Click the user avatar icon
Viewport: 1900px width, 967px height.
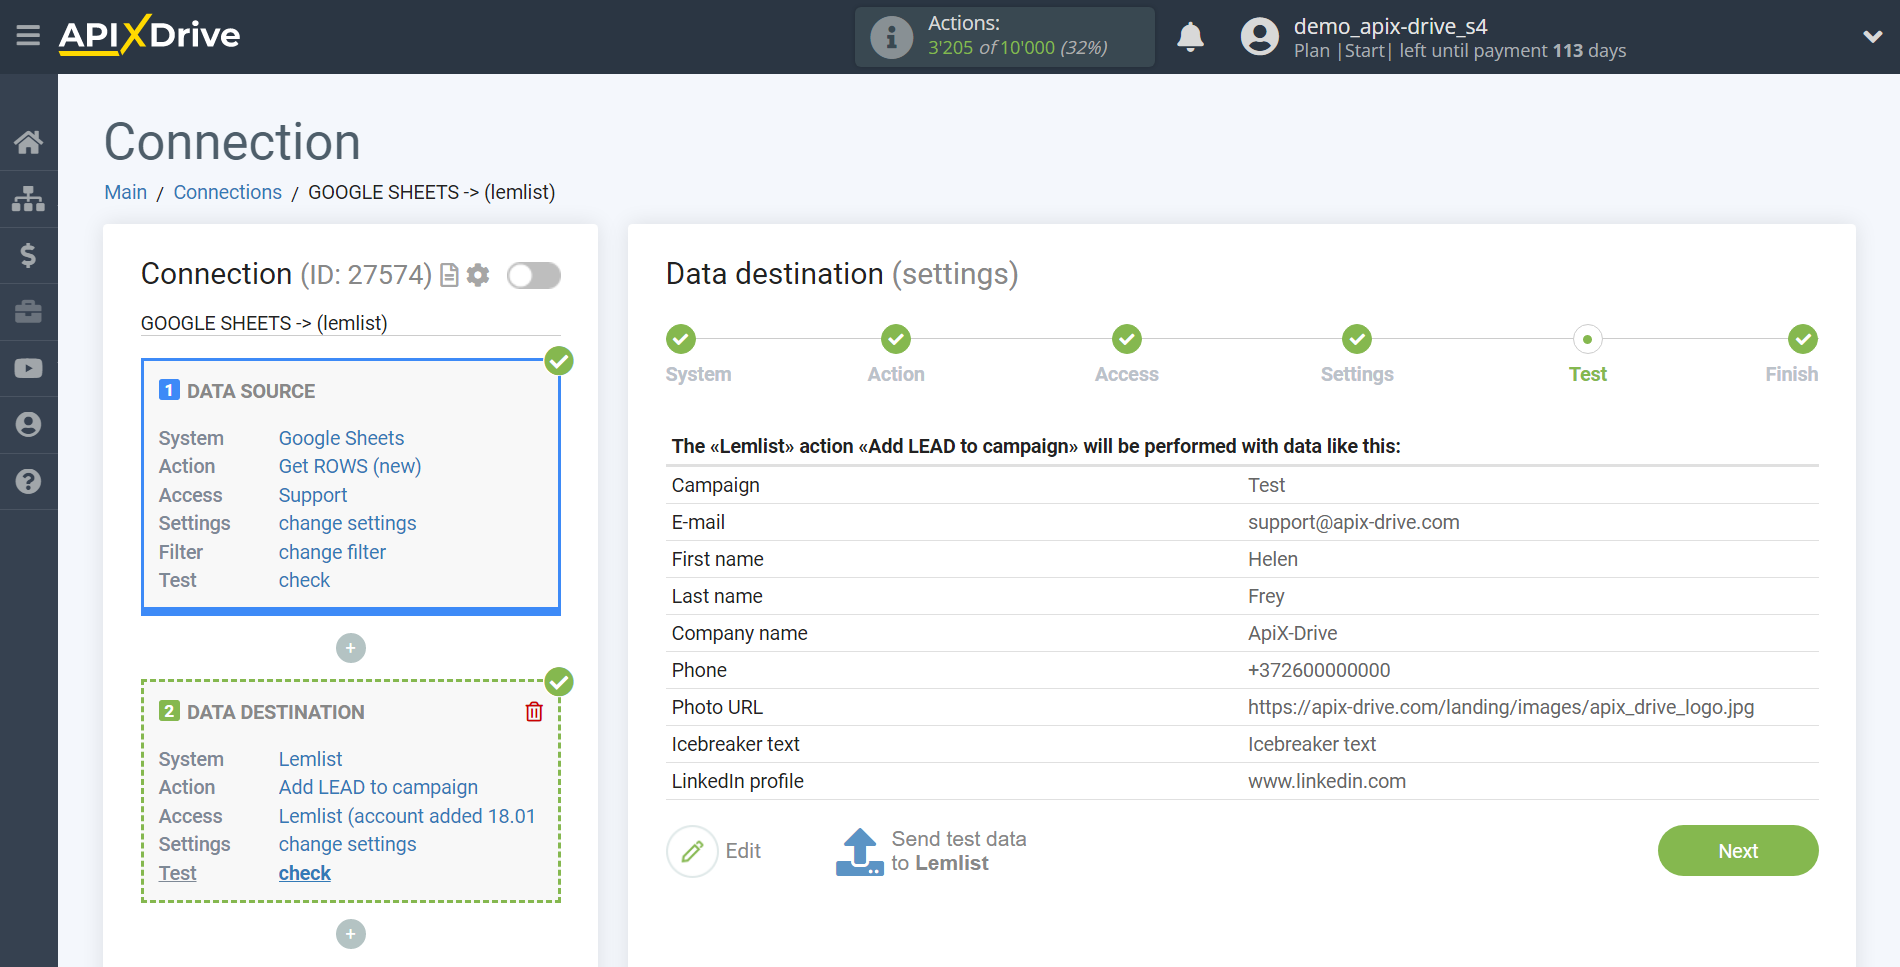coord(1260,37)
